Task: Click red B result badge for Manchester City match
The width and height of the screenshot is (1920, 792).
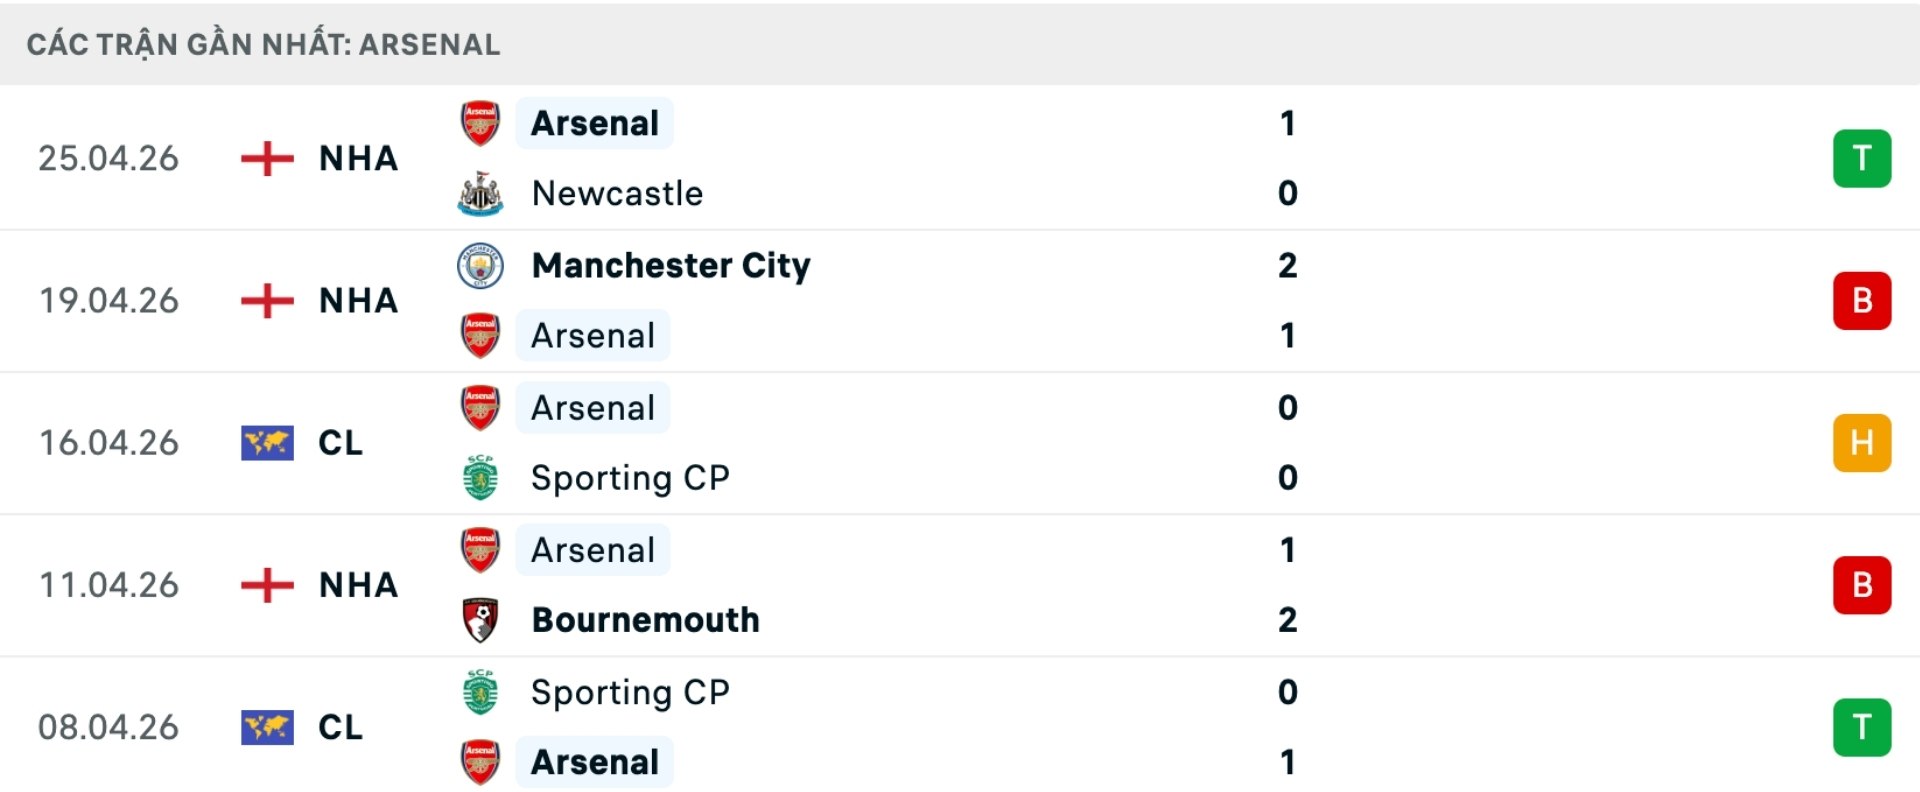Action: pyautogui.click(x=1862, y=300)
